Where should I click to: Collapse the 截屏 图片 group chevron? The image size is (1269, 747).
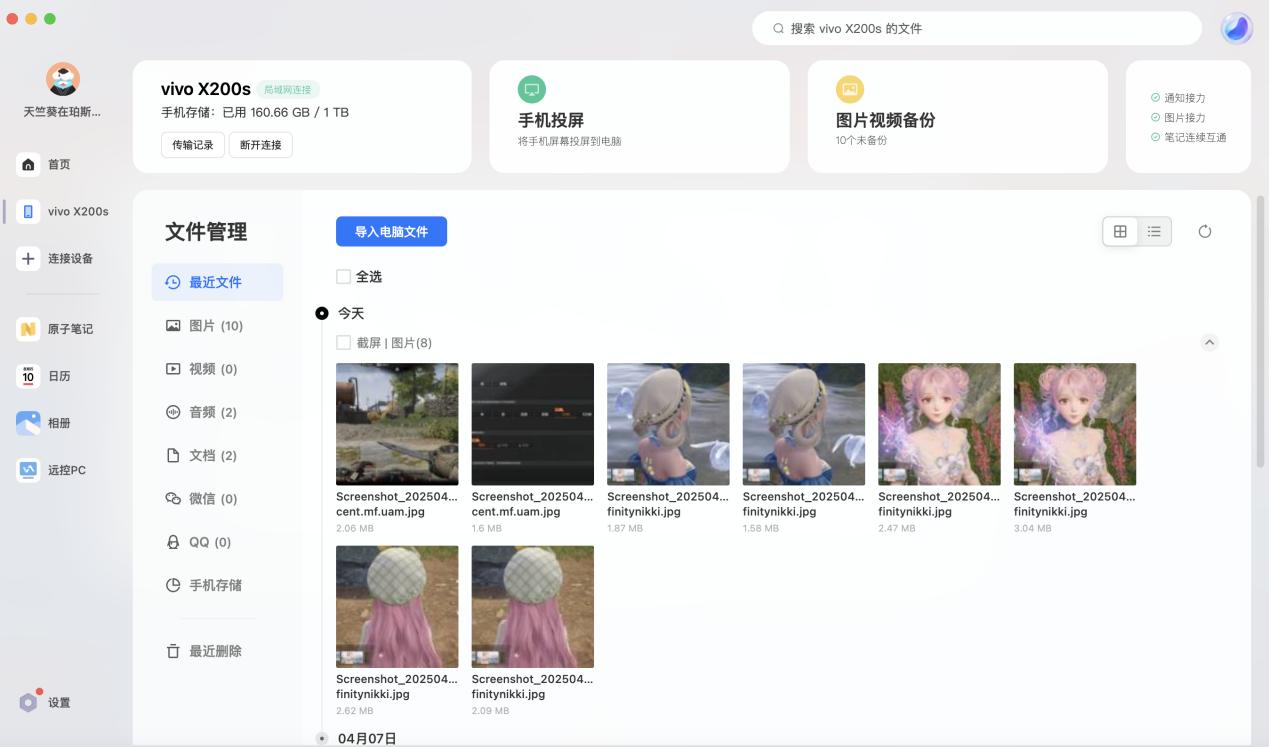pyautogui.click(x=1209, y=343)
